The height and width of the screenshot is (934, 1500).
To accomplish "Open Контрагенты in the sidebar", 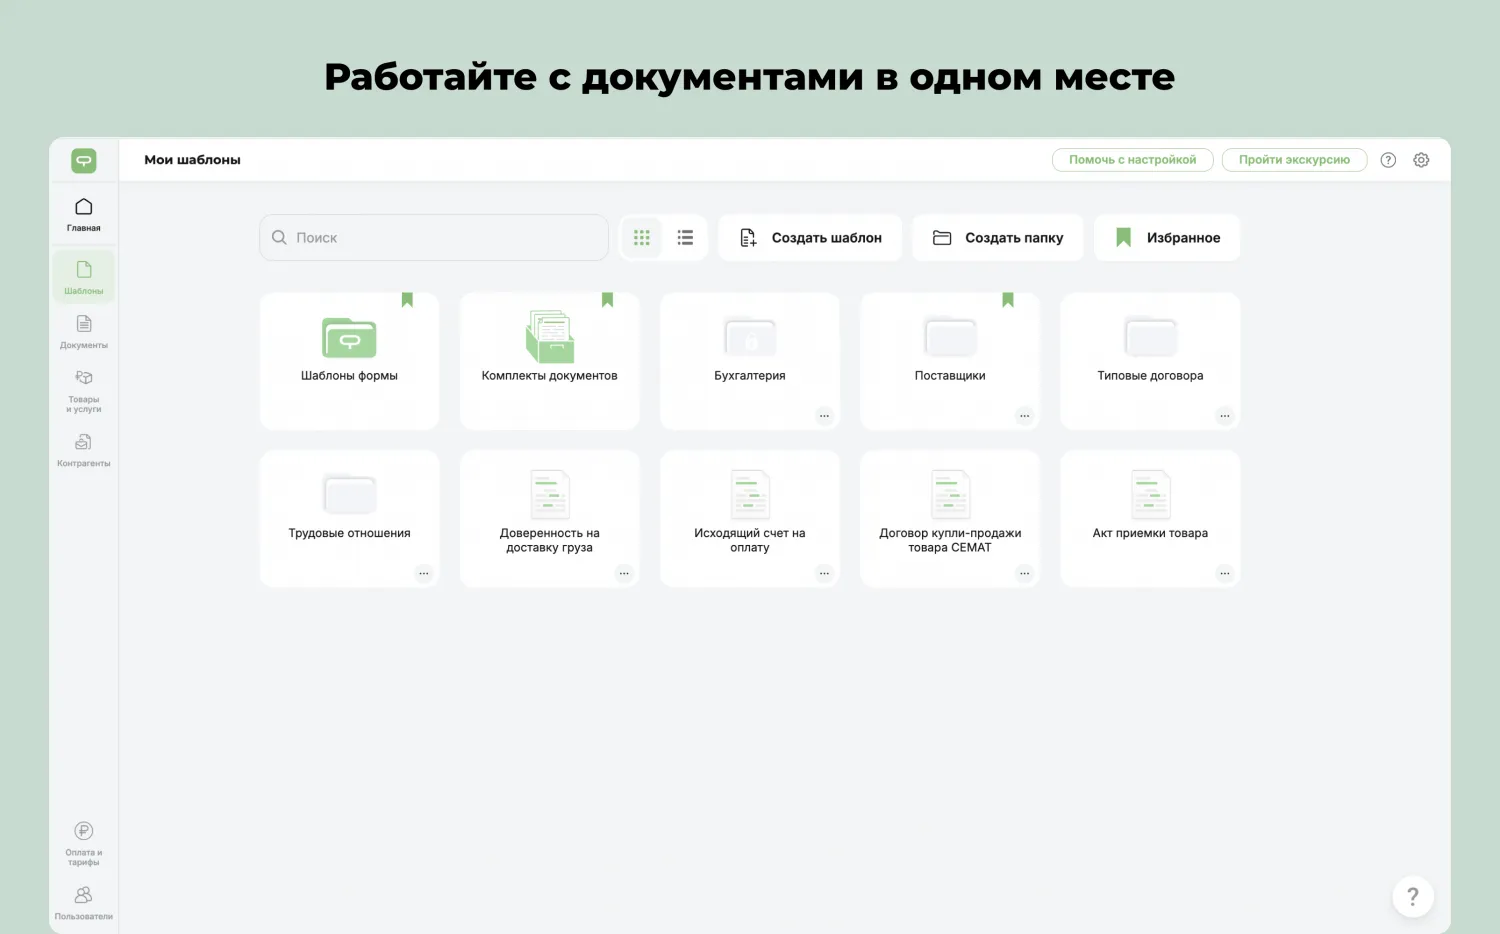I will point(84,450).
